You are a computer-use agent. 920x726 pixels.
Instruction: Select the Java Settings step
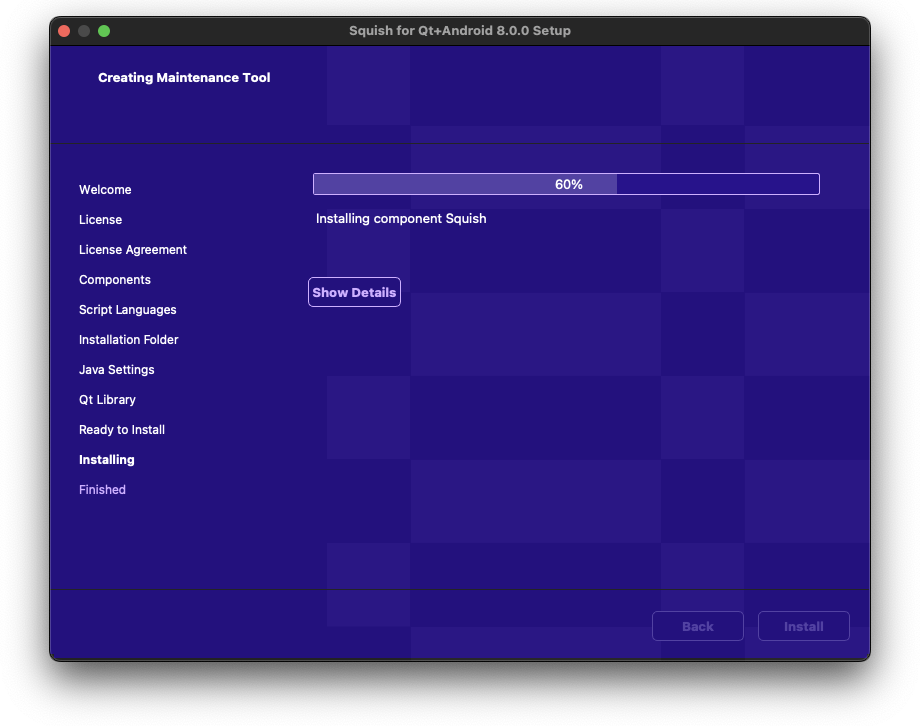coord(116,369)
